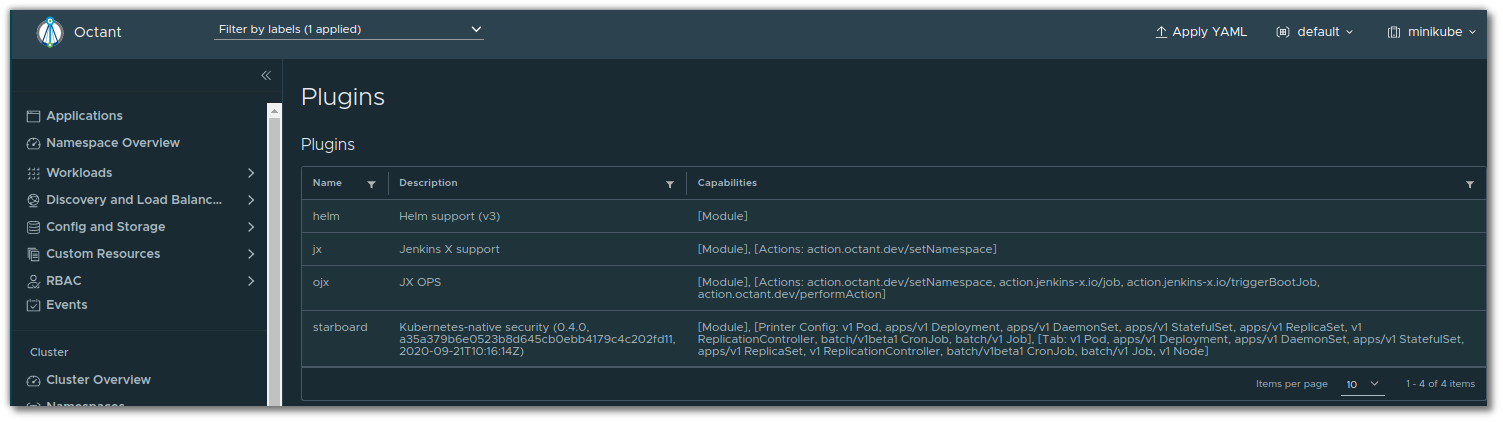1503x422 pixels.
Task: Click 'JX OPS' description cell
Action: [420, 282]
